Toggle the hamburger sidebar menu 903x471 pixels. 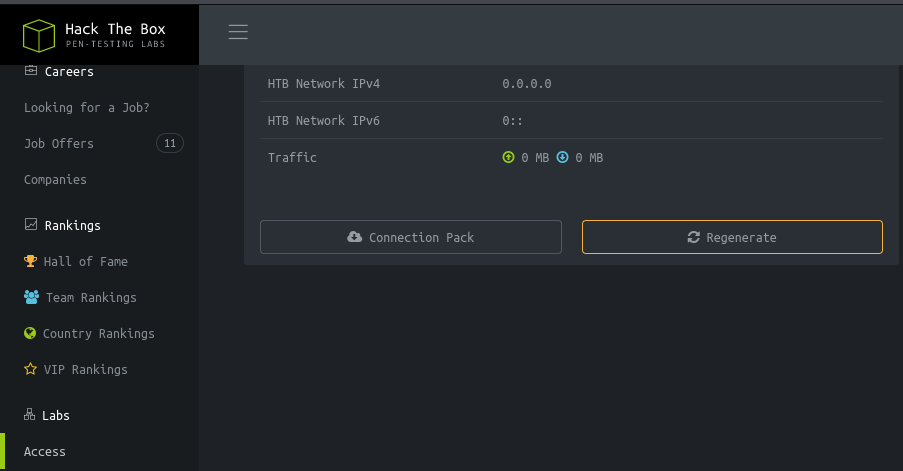[x=238, y=32]
